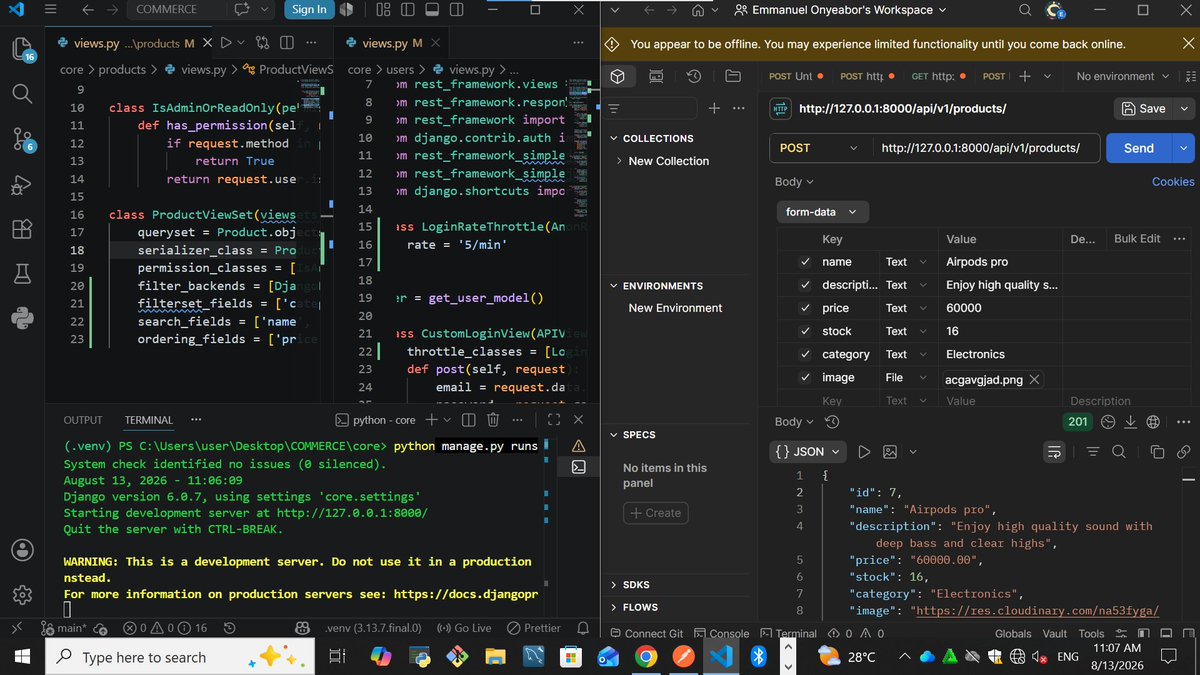Viewport: 1200px width, 675px height.
Task: Open the VS Code Explorer view
Action: coord(22,50)
